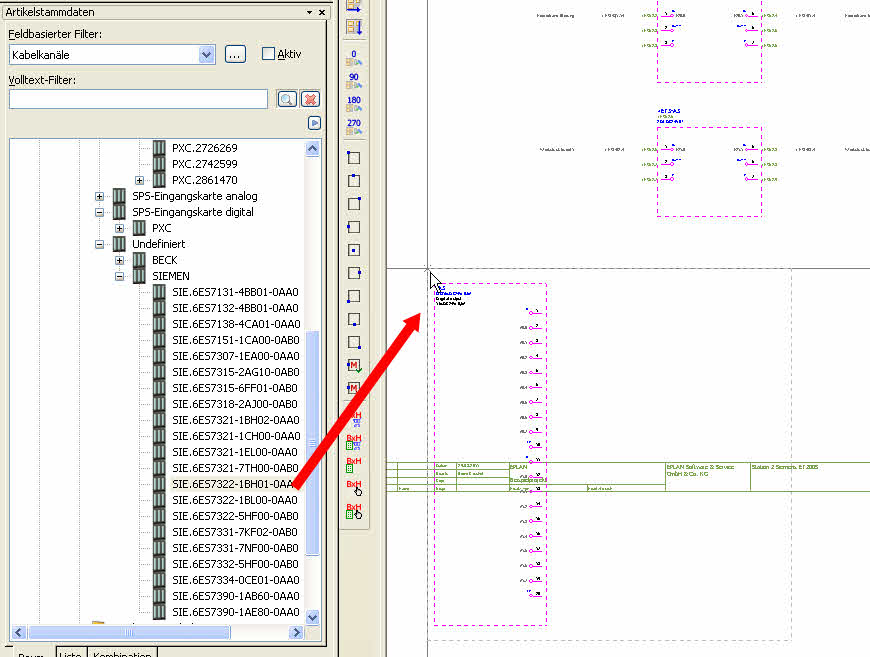This screenshot has height=657, width=870.
Task: Set handle to bottom-right corner
Action: click(353, 342)
